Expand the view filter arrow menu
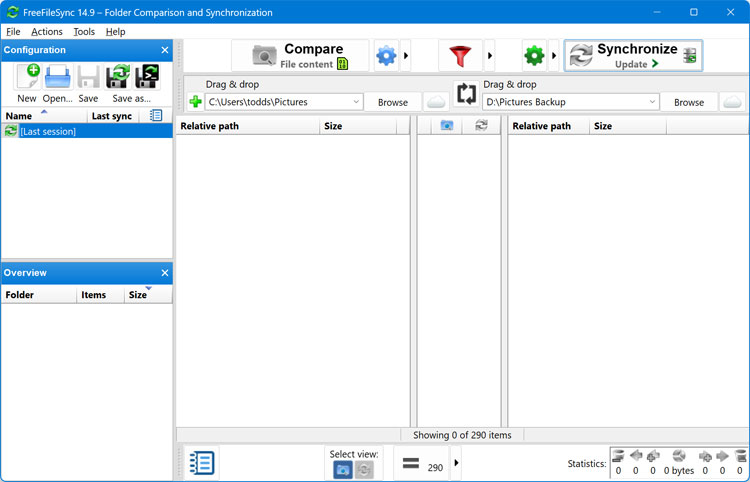 point(456,463)
